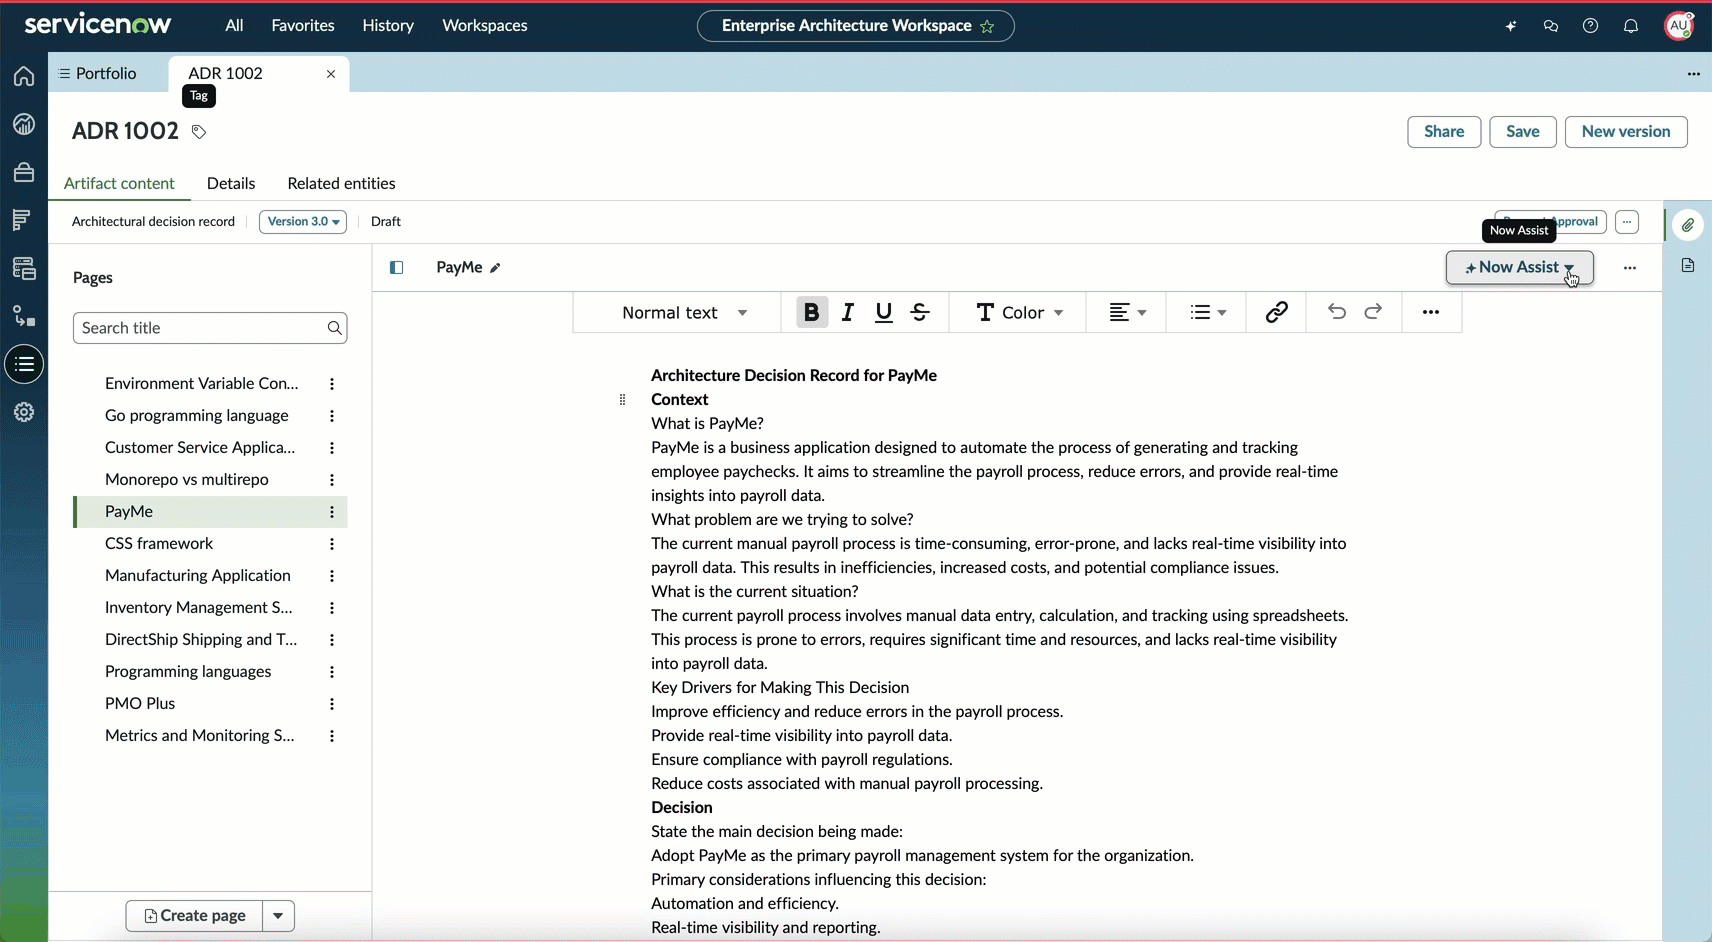The image size is (1712, 942).
Task: Open the History menu
Action: 388,26
